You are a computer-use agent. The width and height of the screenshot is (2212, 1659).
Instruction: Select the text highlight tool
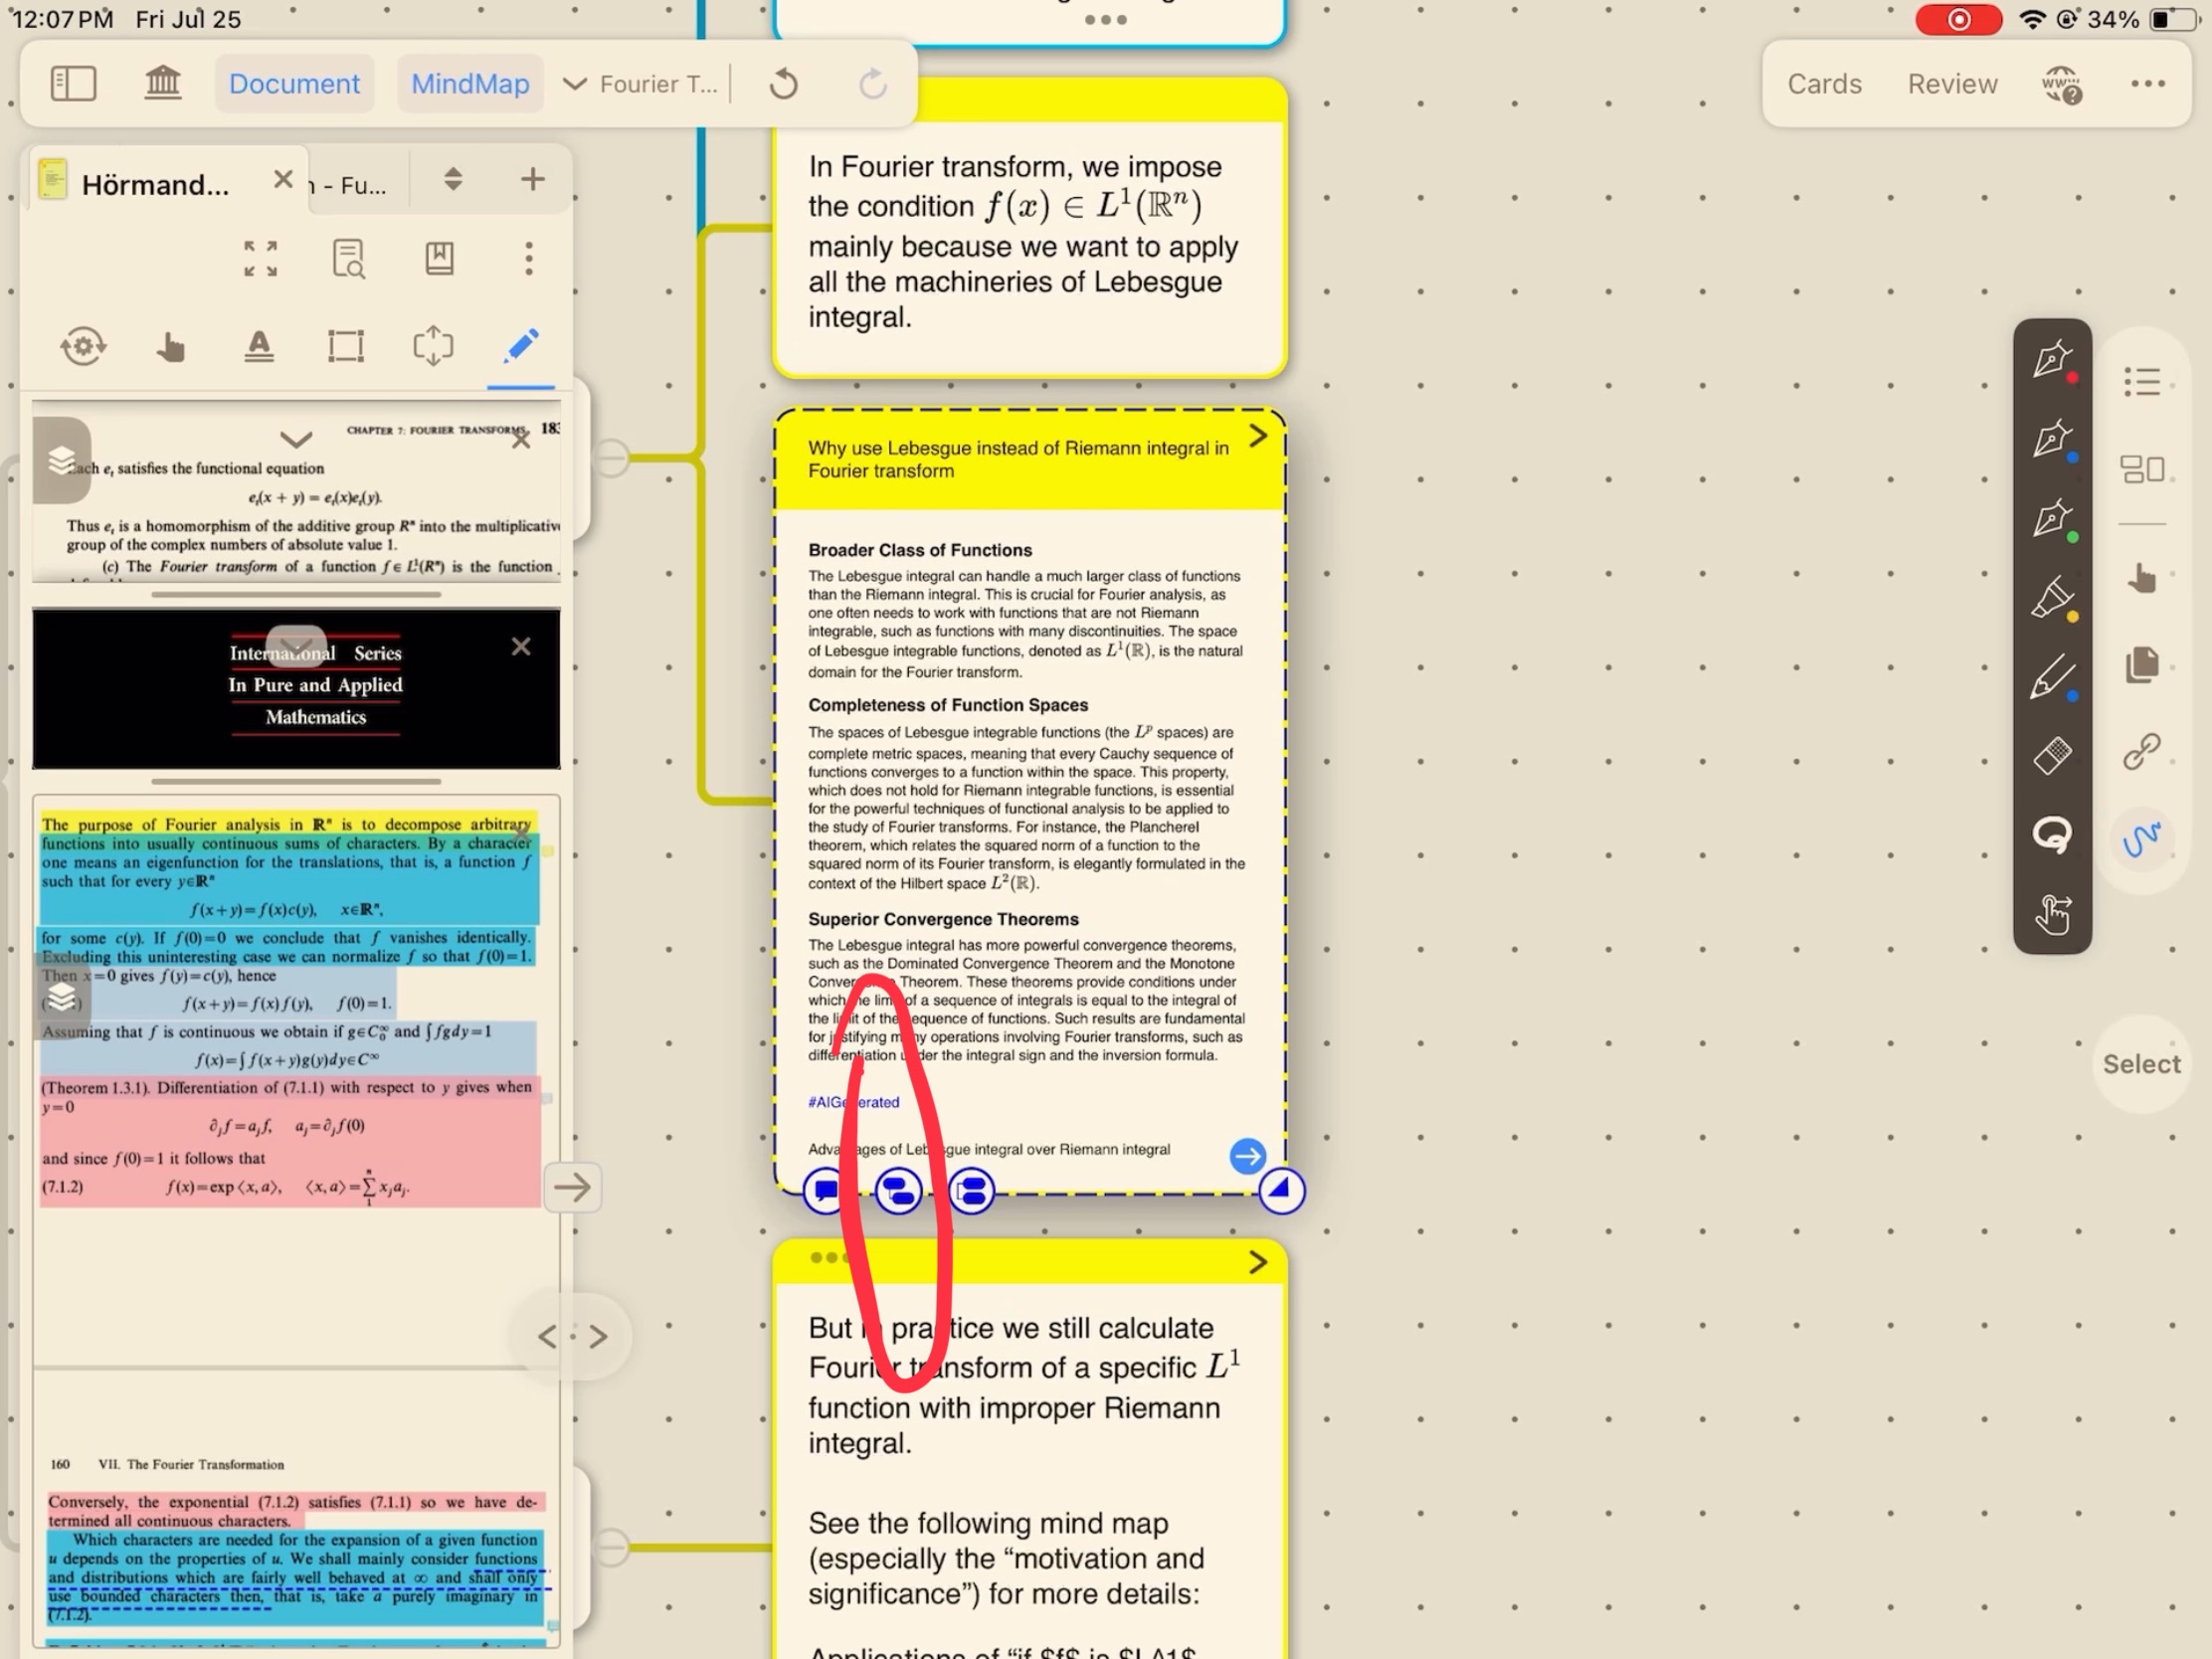pos(259,346)
